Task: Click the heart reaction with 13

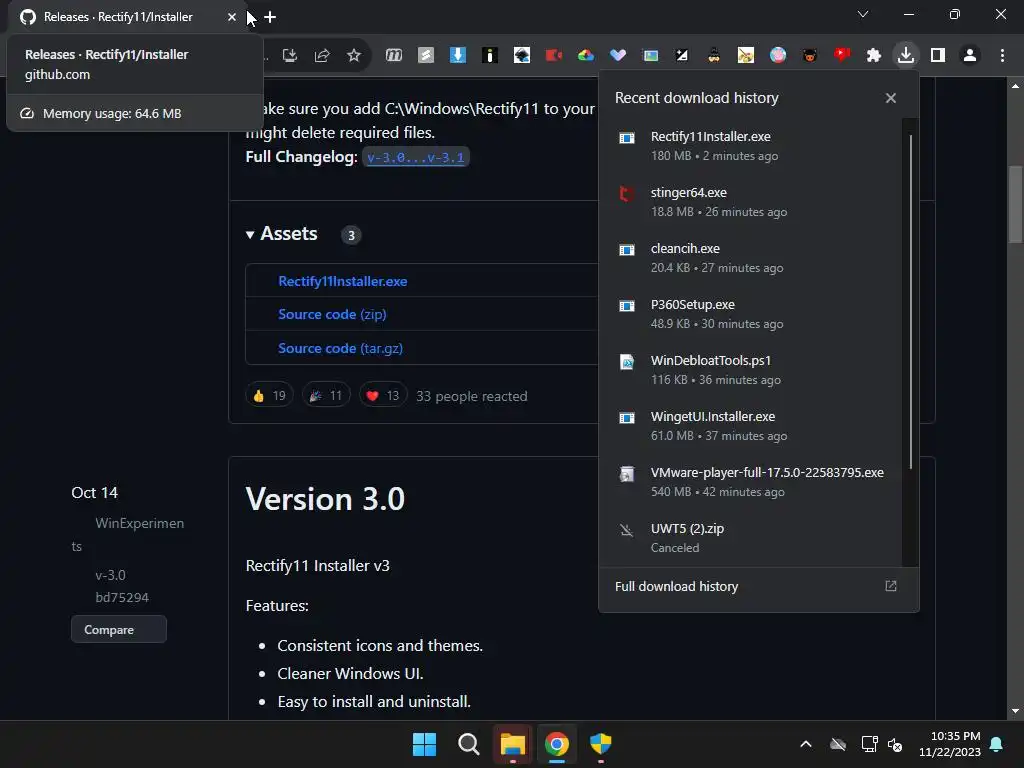Action: 383,396
